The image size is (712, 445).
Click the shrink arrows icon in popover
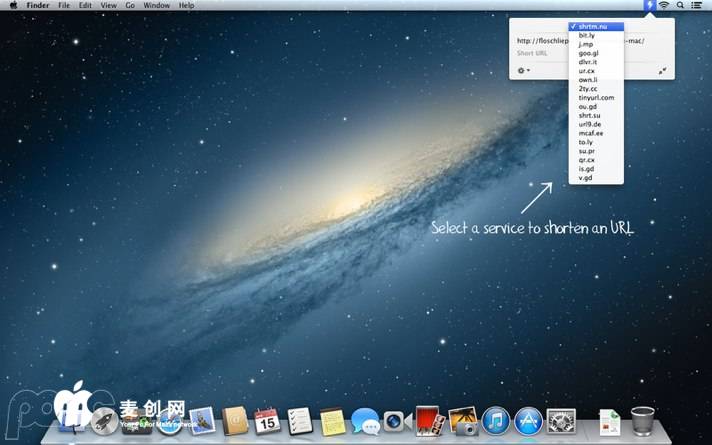(663, 71)
